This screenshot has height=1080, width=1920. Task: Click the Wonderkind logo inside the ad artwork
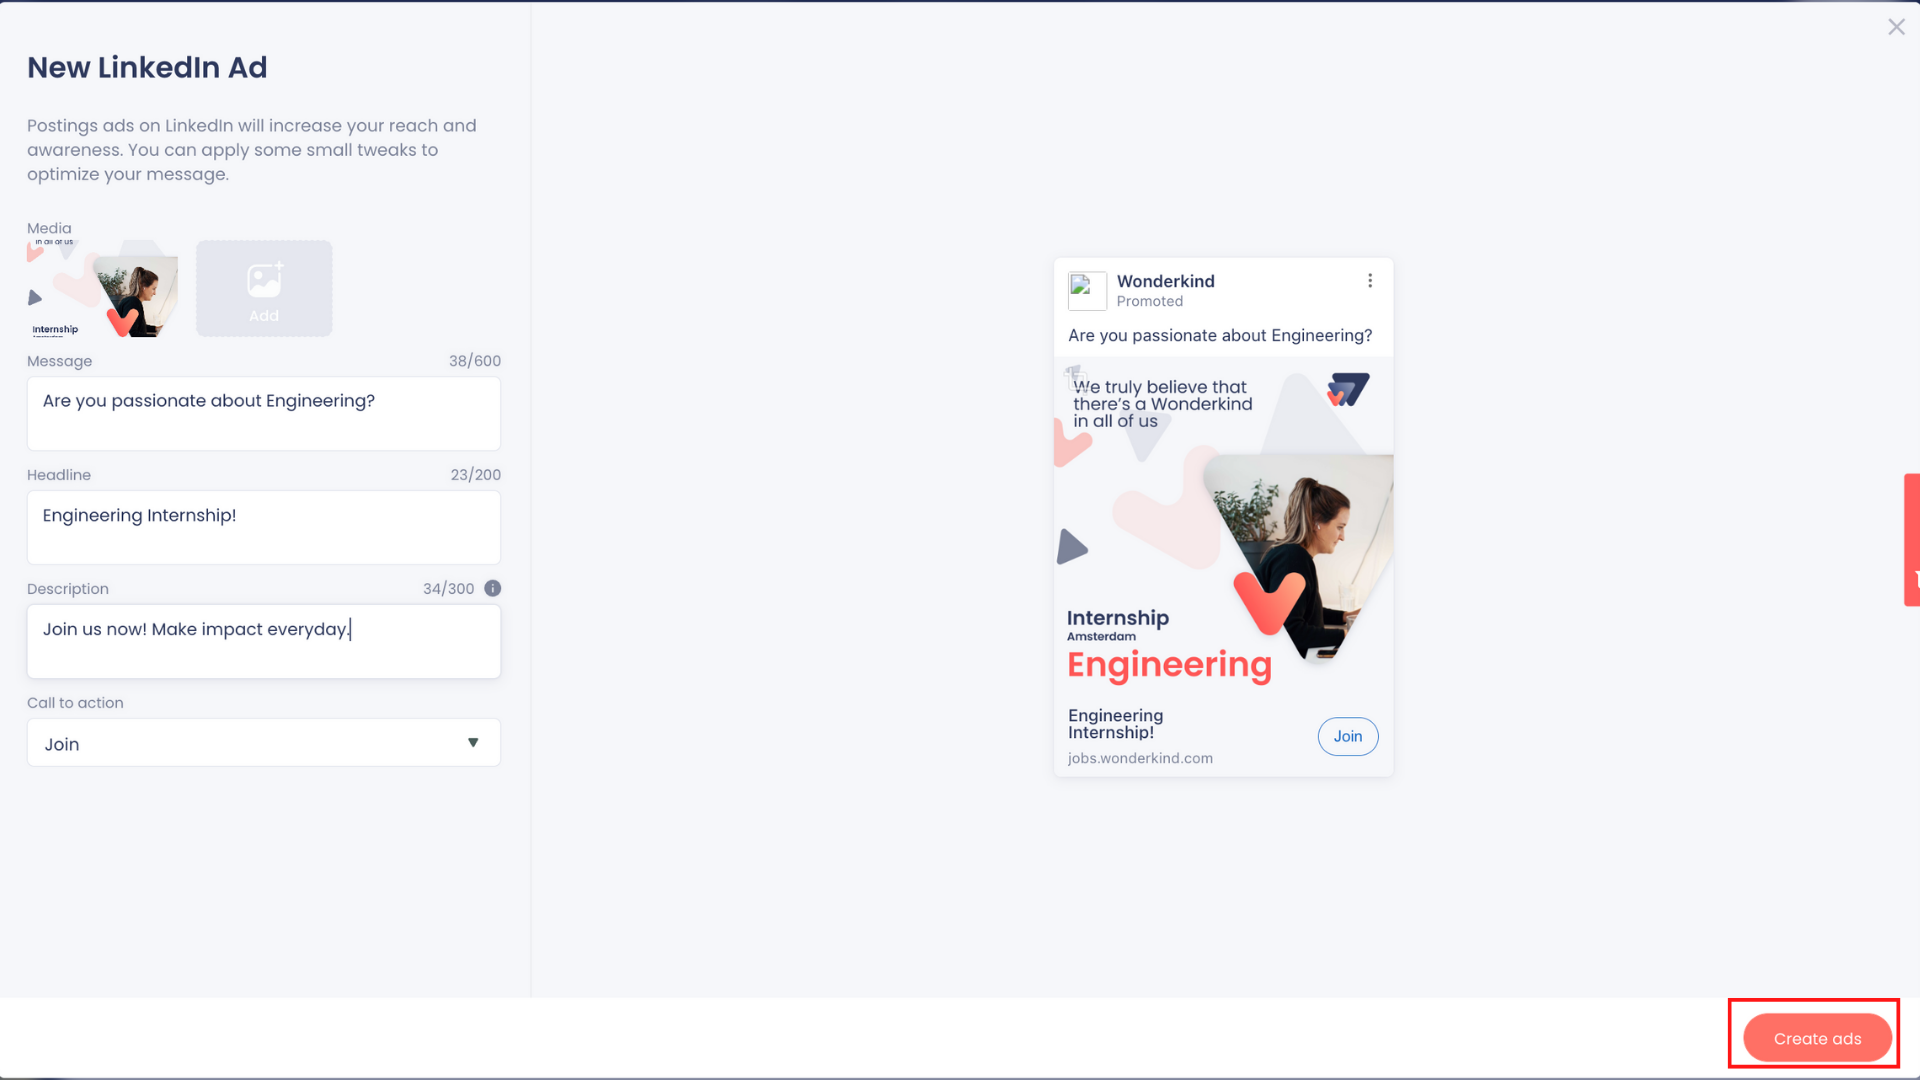1346,390
